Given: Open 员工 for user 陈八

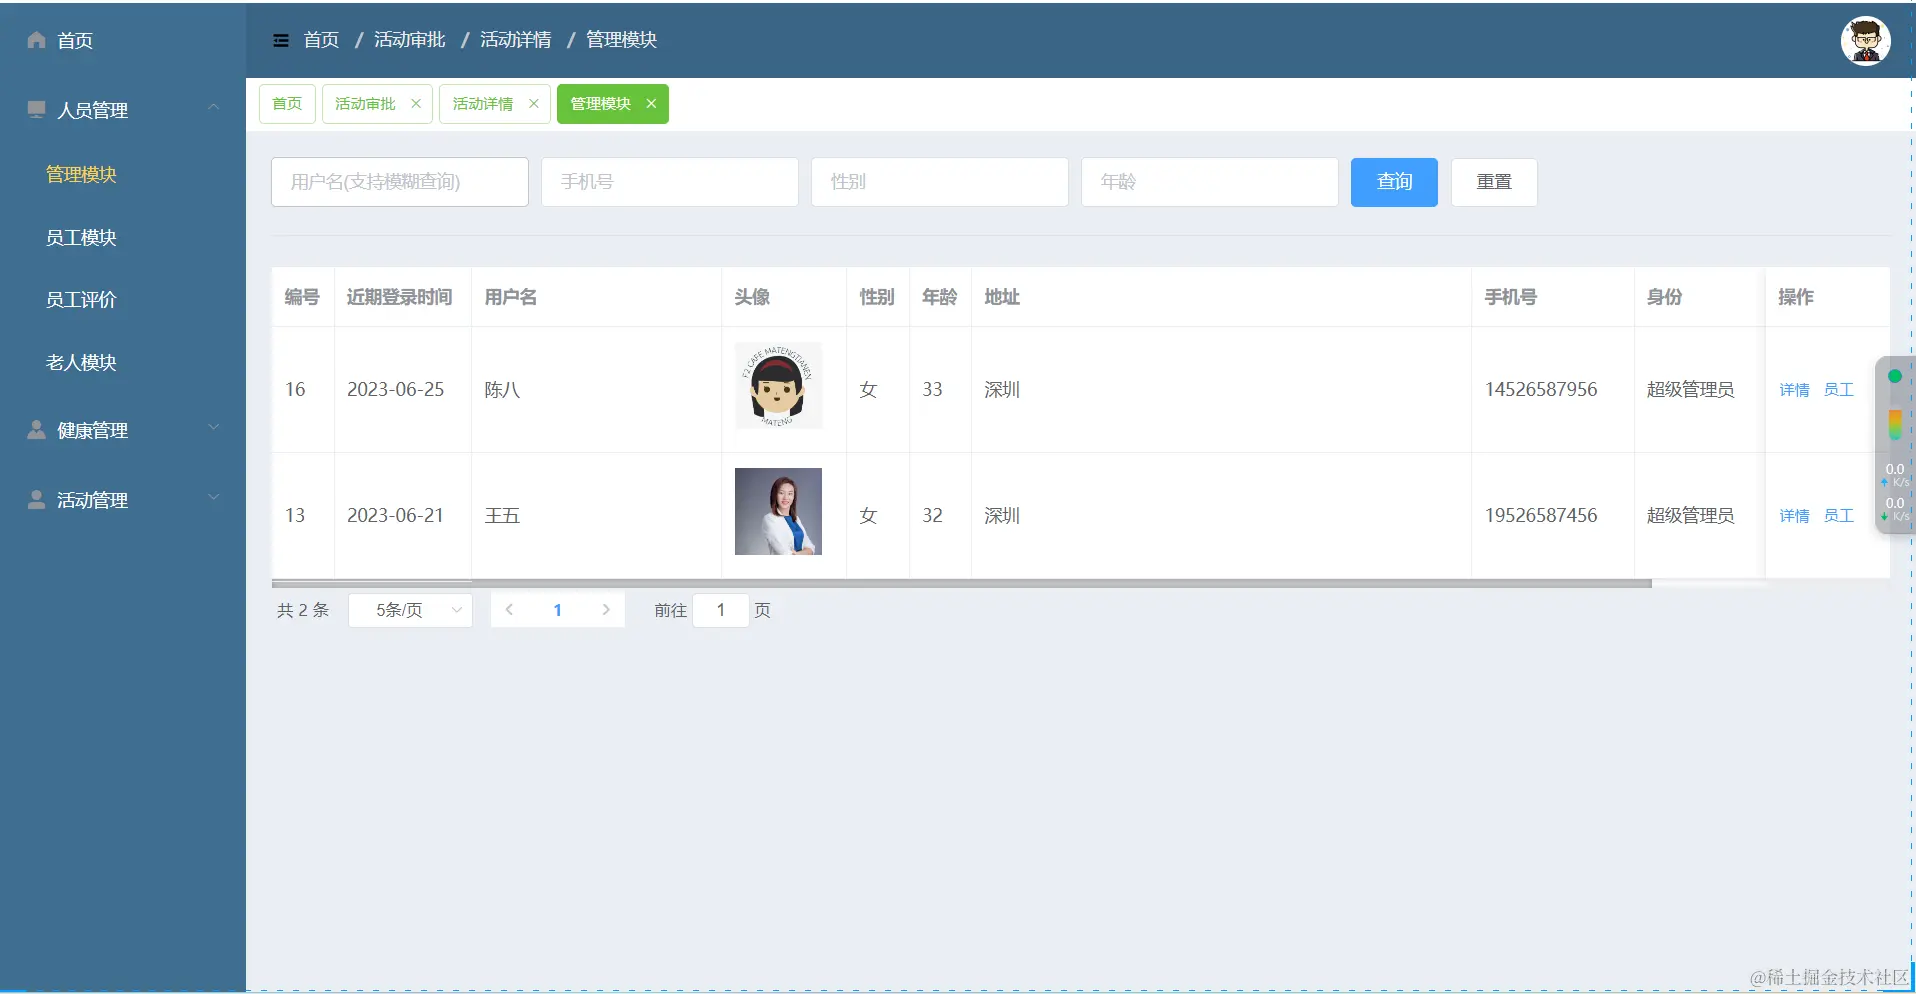Looking at the screenshot, I should [x=1838, y=390].
